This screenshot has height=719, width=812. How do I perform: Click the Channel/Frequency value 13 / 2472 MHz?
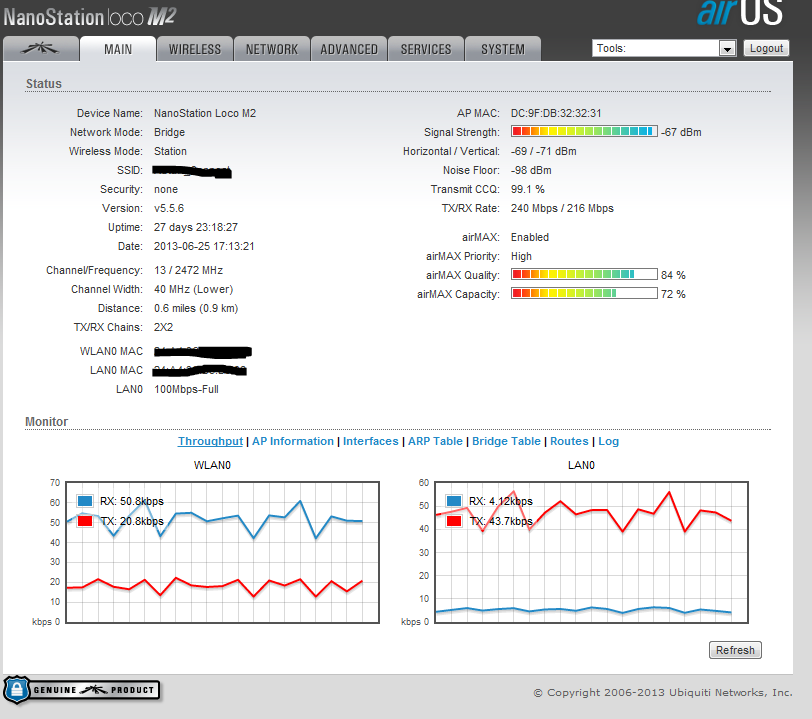click(x=188, y=270)
